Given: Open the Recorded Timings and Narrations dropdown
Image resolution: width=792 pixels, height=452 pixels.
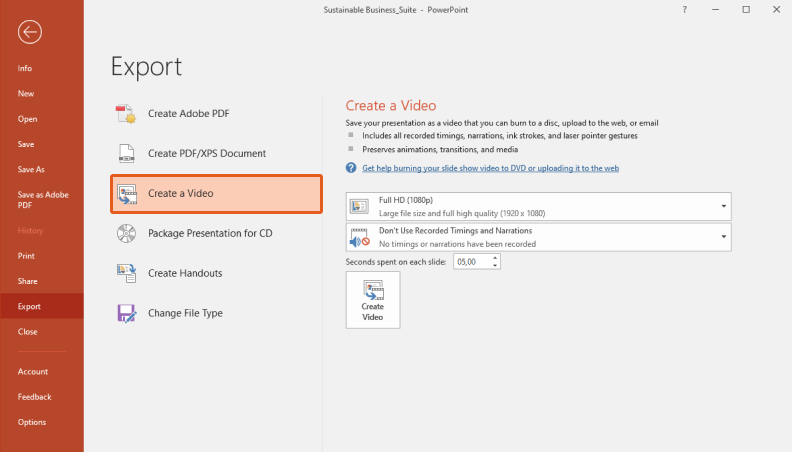Looking at the screenshot, I should coord(538,237).
